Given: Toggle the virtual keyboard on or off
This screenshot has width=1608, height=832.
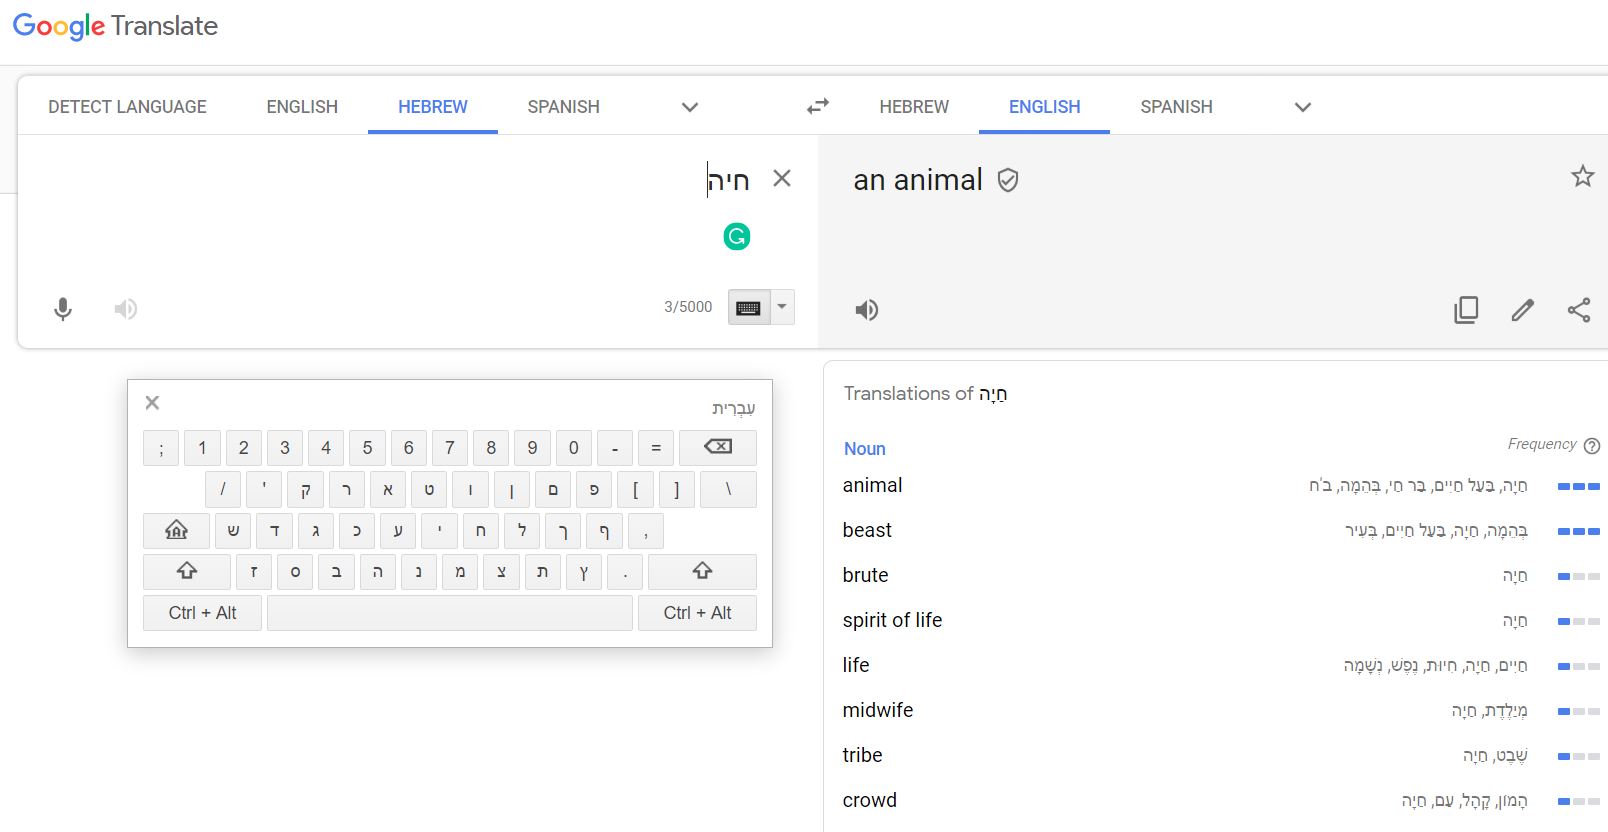Looking at the screenshot, I should (748, 308).
